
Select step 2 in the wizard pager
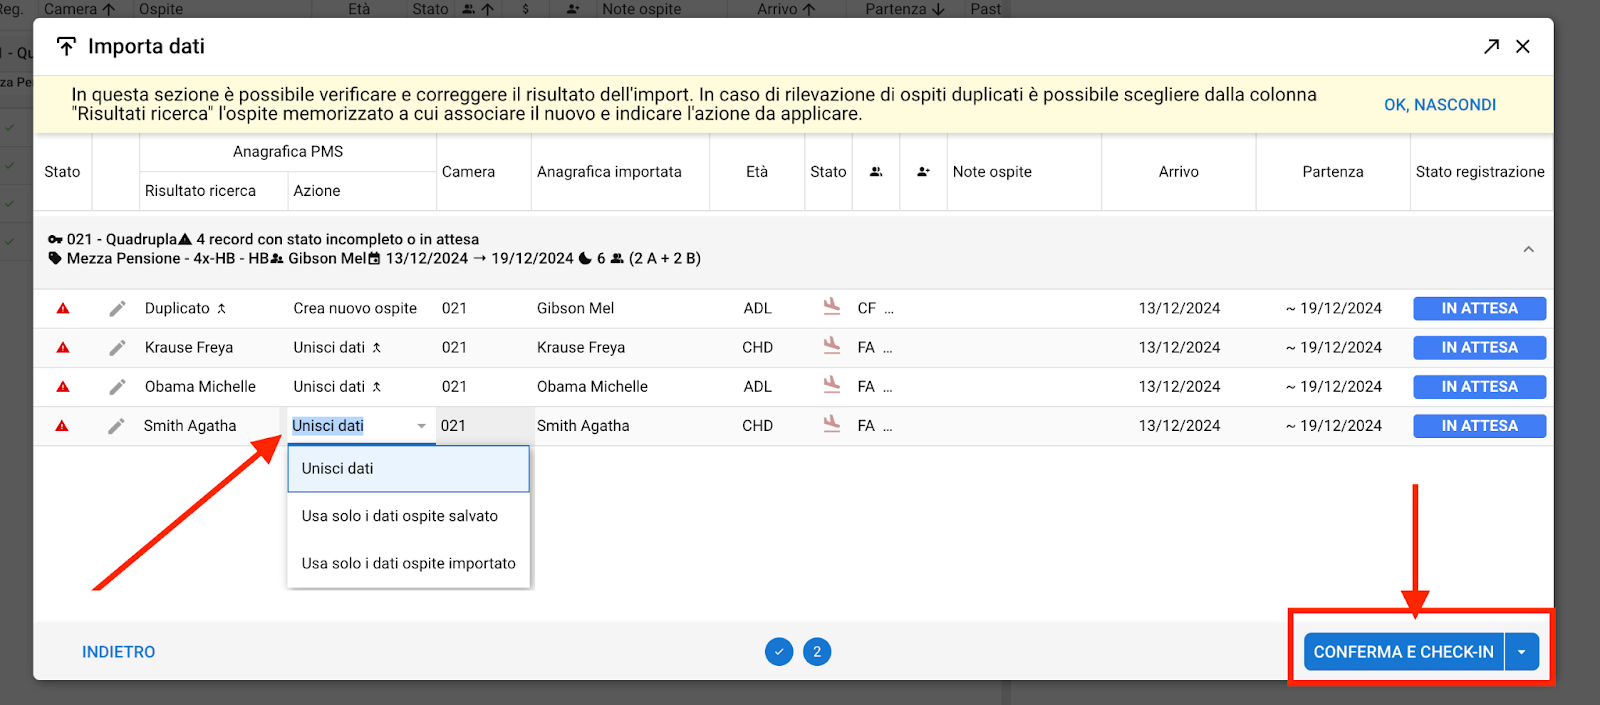pos(817,652)
